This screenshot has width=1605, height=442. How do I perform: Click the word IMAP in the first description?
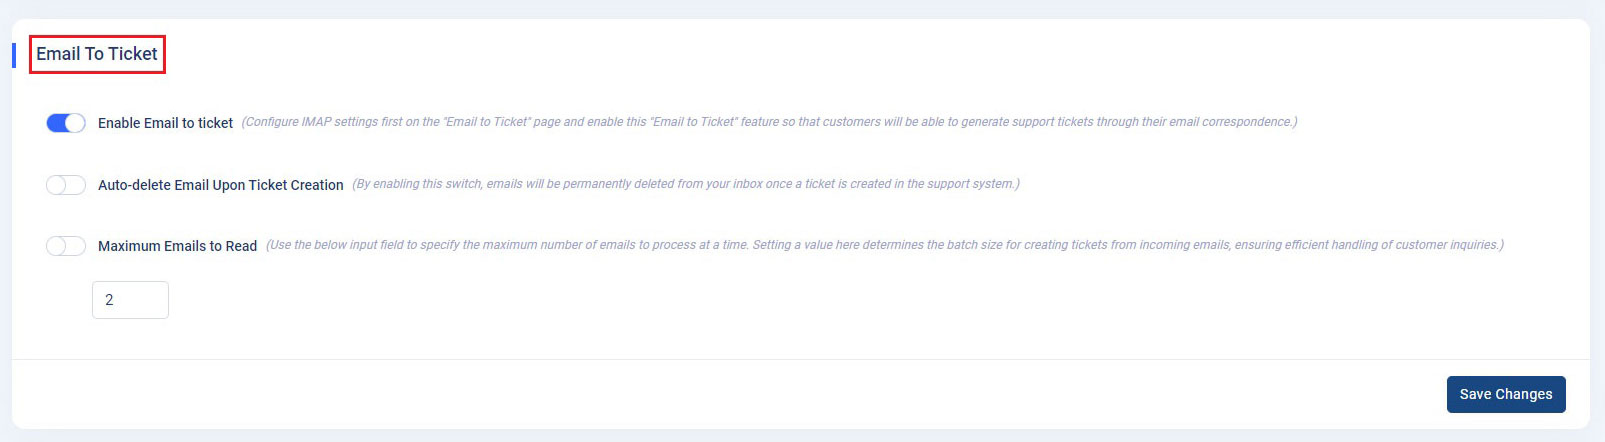(x=316, y=122)
